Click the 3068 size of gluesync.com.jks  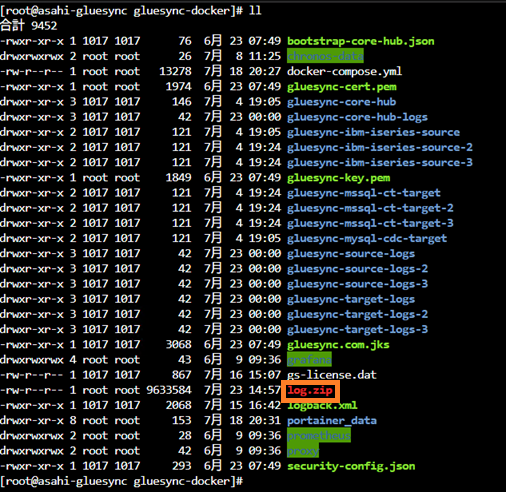[x=179, y=344]
